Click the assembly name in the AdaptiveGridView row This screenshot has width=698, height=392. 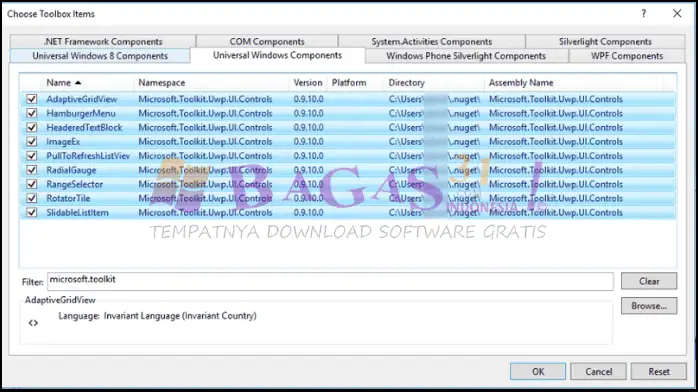556,99
